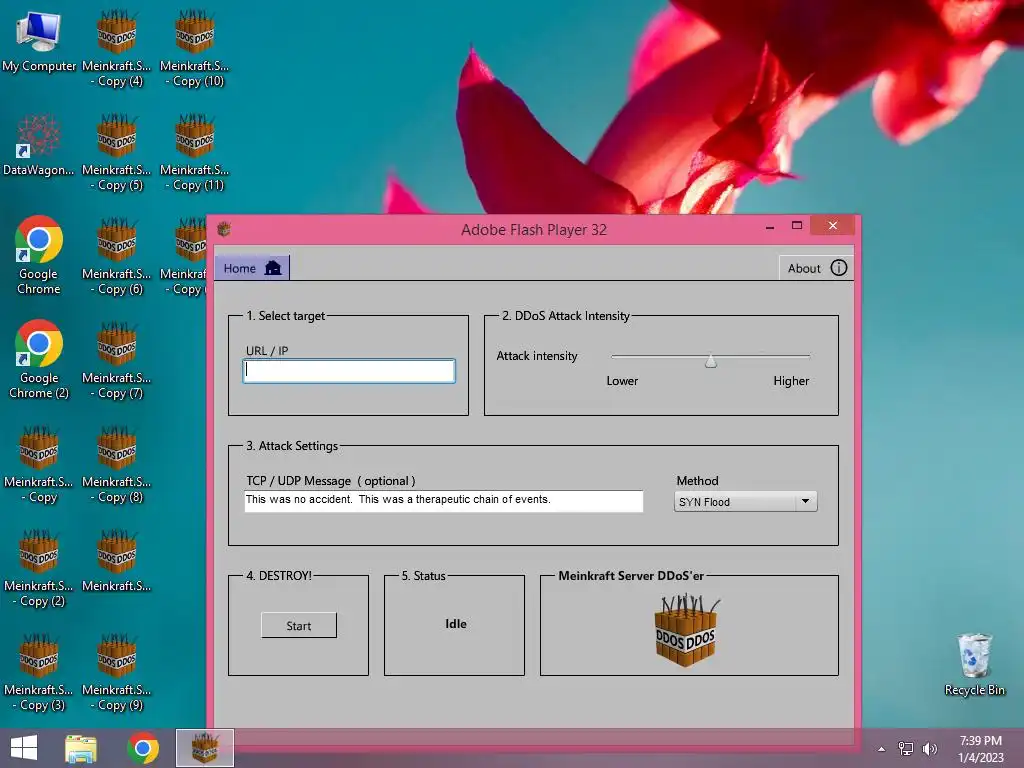Click the Meinkraft DDoS app taskbar icon
The width and height of the screenshot is (1024, 768).
point(205,748)
